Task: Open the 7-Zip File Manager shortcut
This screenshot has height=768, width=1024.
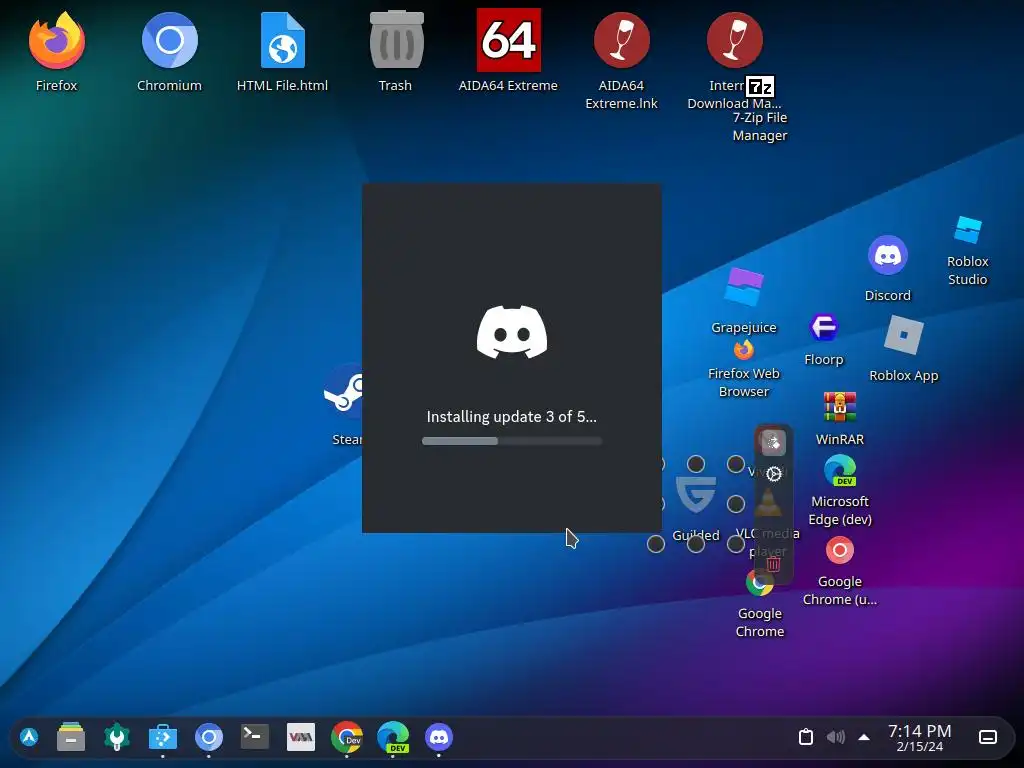Action: (760, 87)
